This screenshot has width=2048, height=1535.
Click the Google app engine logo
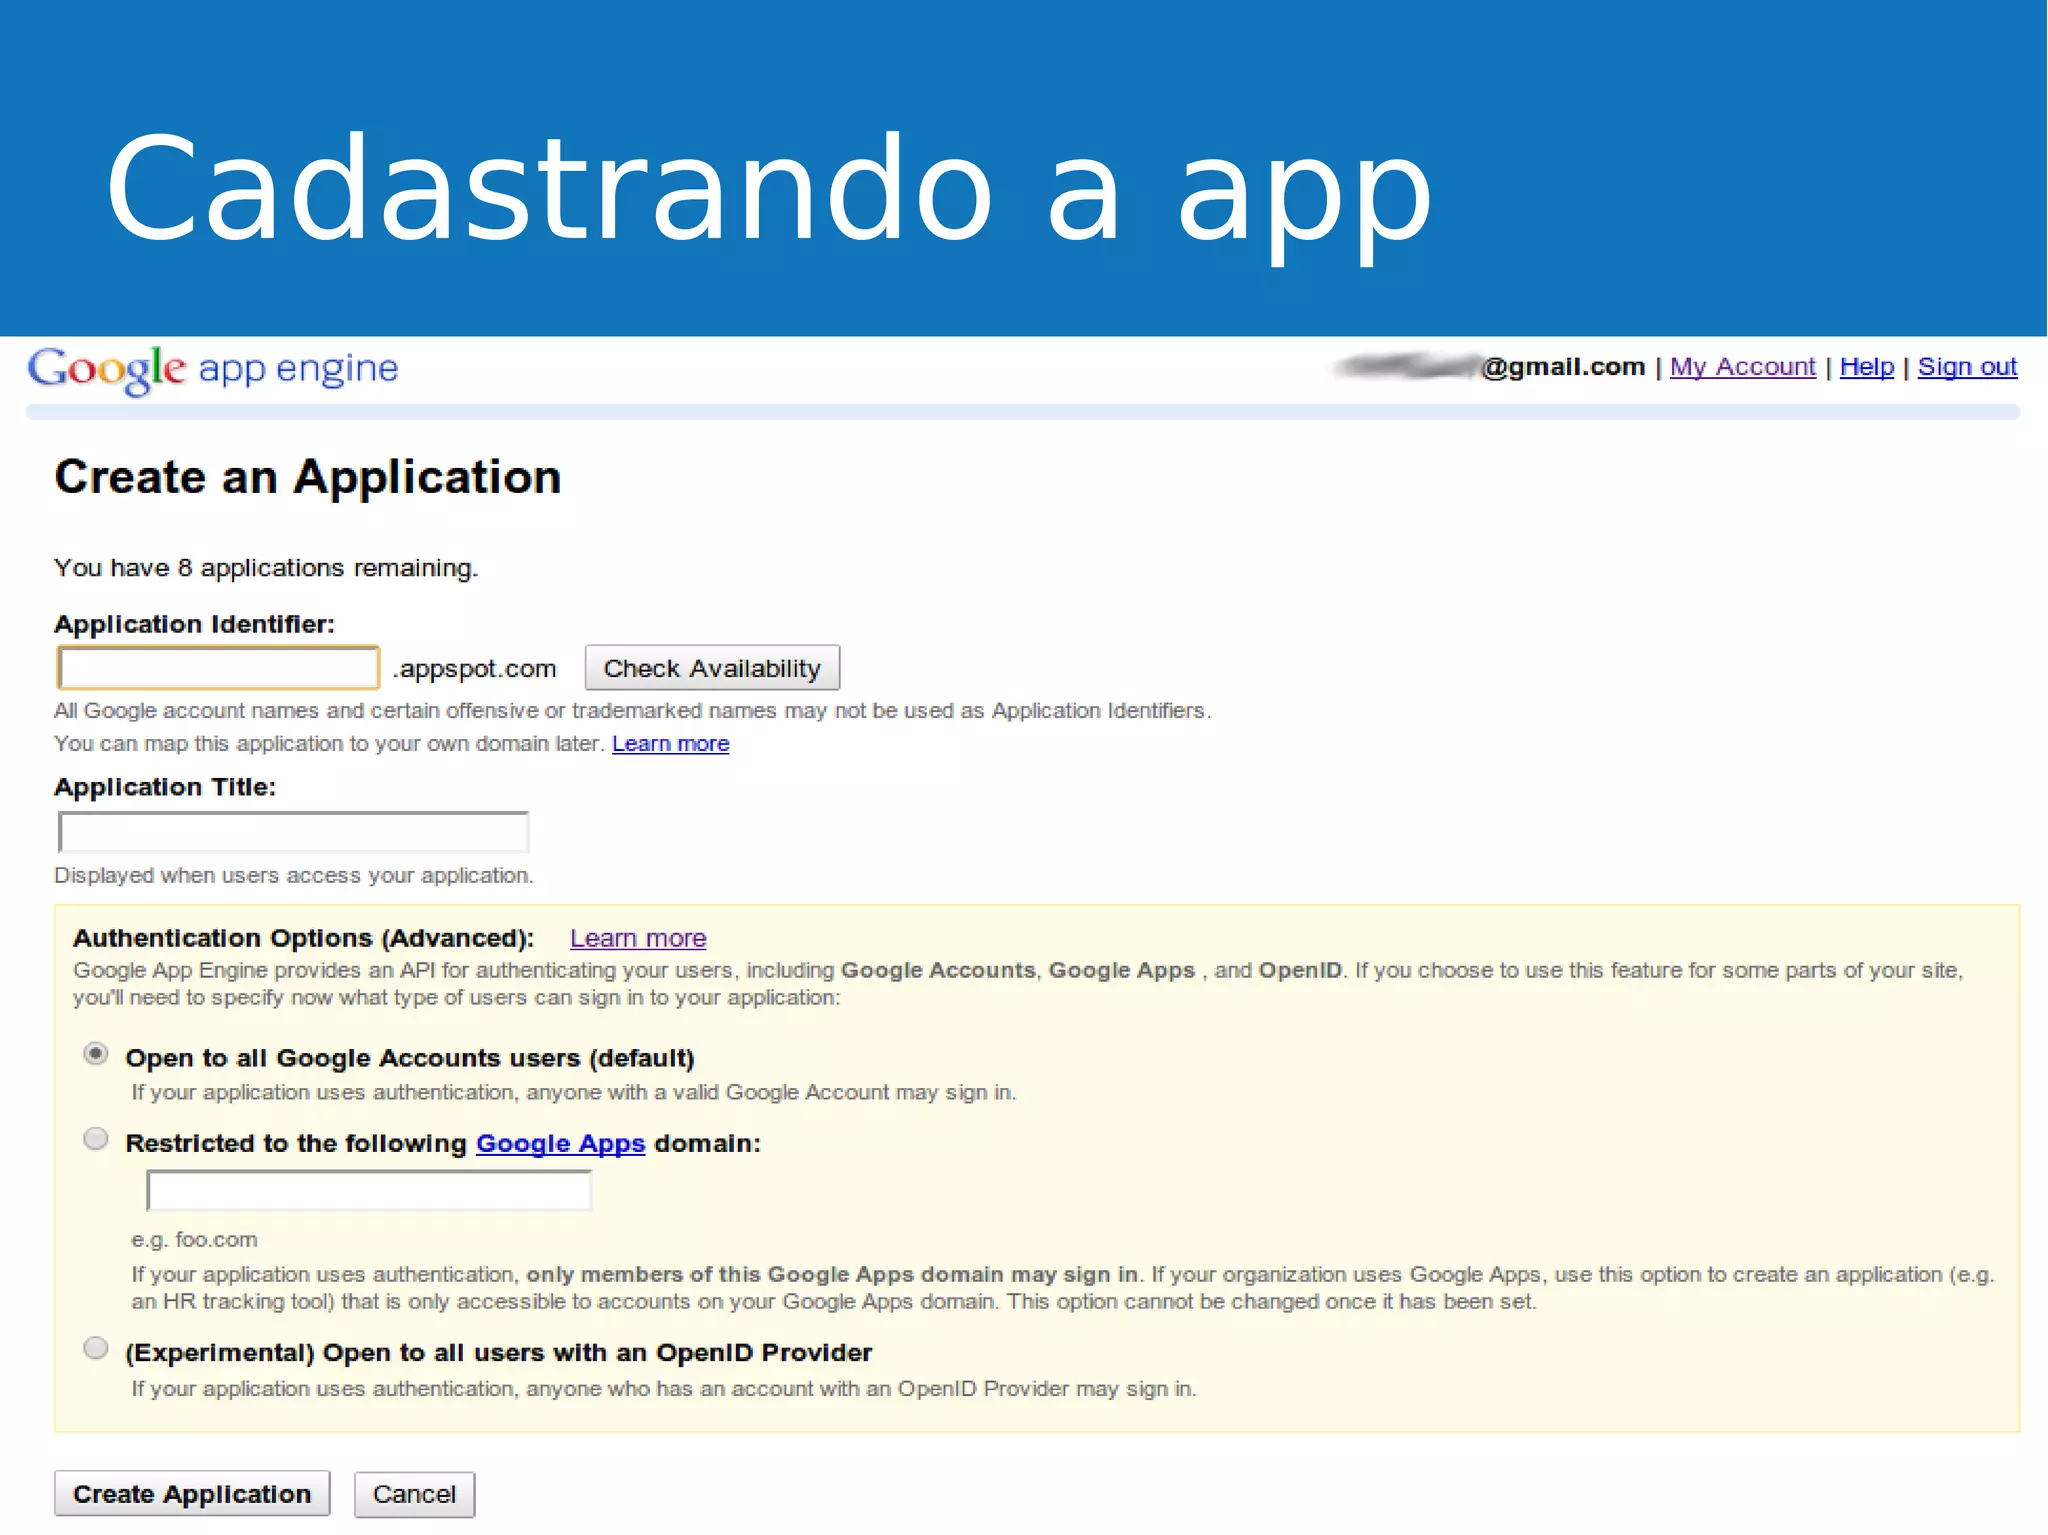pos(212,369)
